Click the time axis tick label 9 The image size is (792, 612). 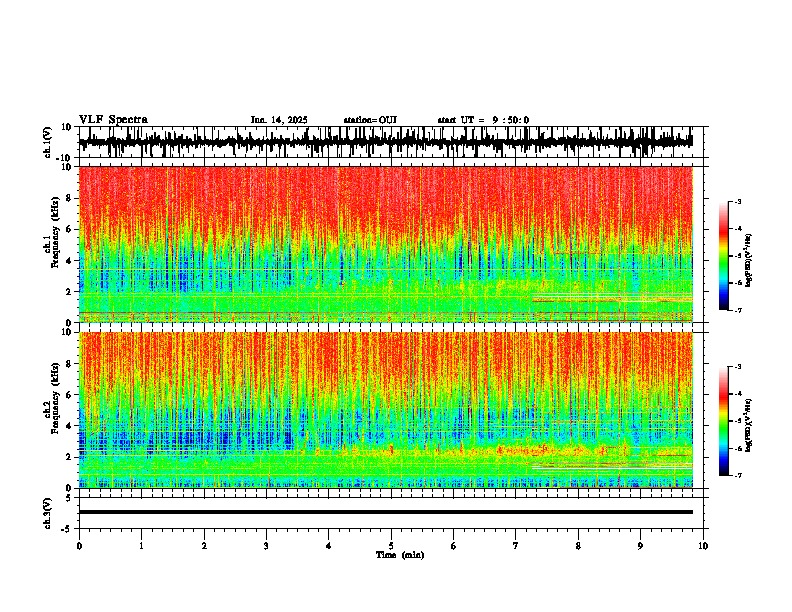pos(640,546)
